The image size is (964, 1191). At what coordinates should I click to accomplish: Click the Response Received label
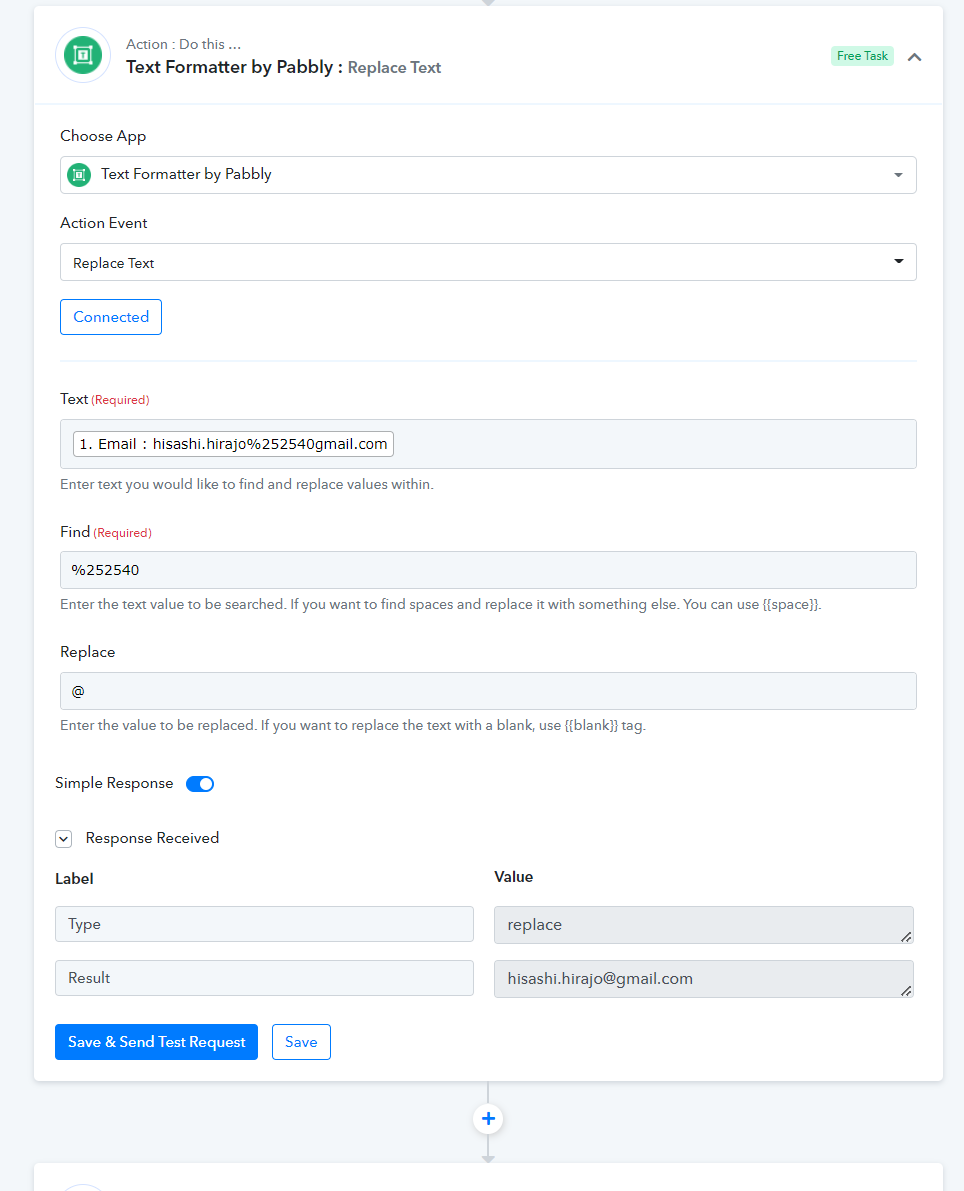[x=153, y=838]
